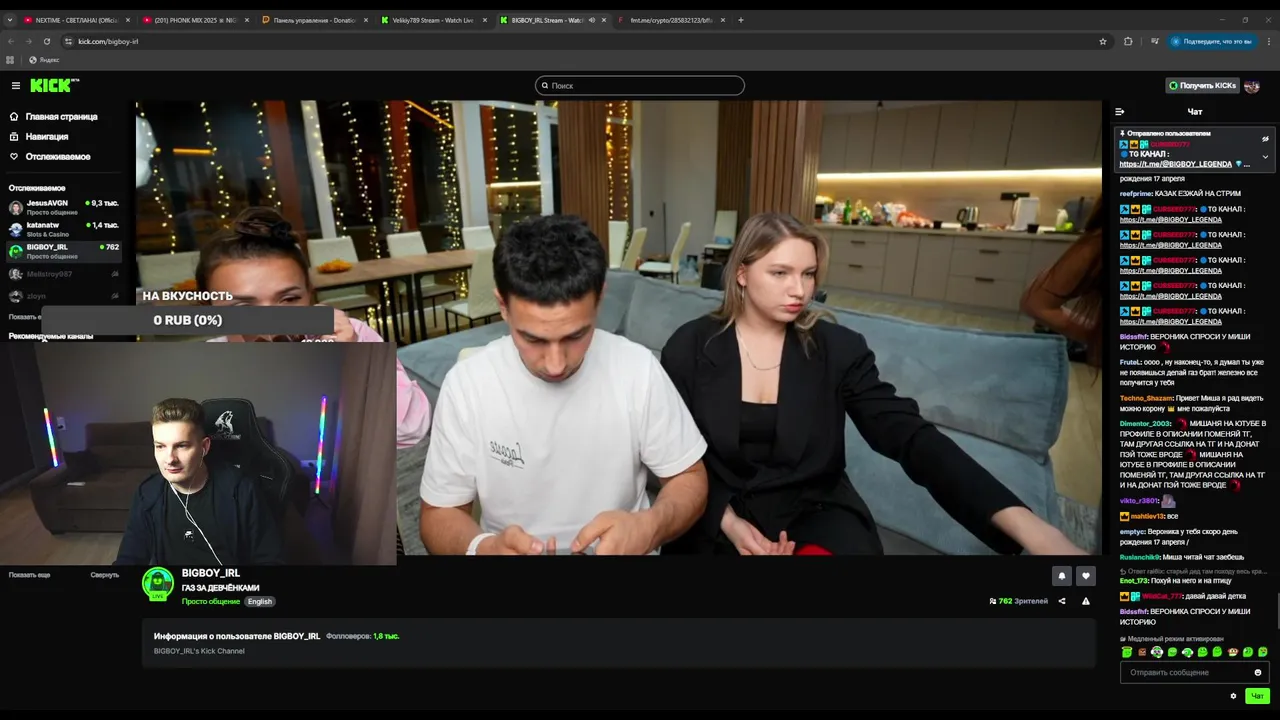The image size is (1280, 720).
Task: Switch to Velikiy789 Stream tab
Action: [x=433, y=20]
